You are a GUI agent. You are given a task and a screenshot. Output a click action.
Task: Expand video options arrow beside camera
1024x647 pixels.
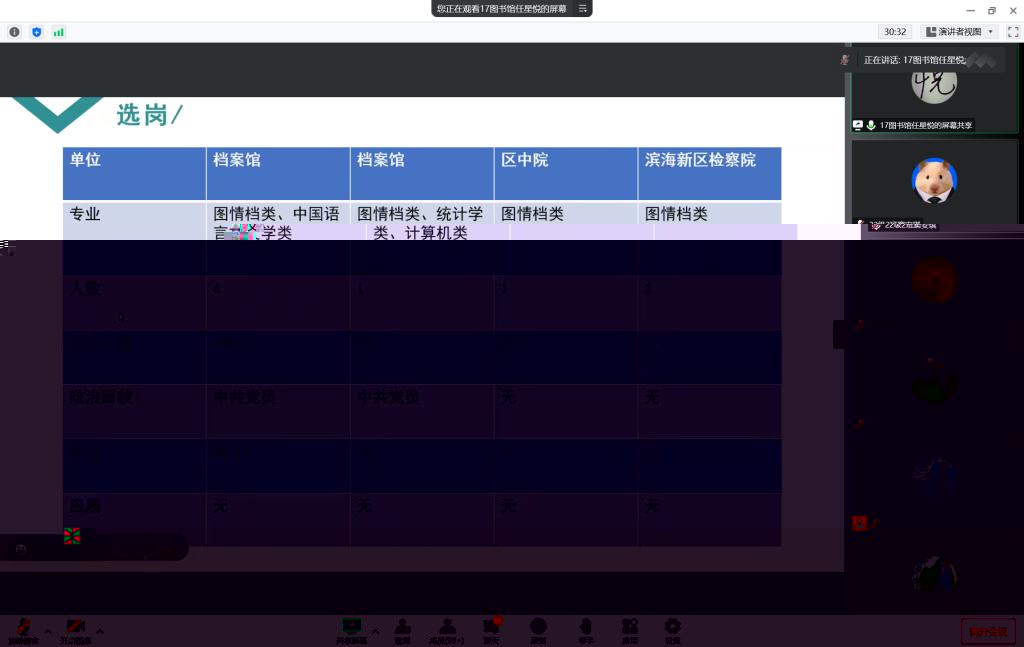[99, 631]
